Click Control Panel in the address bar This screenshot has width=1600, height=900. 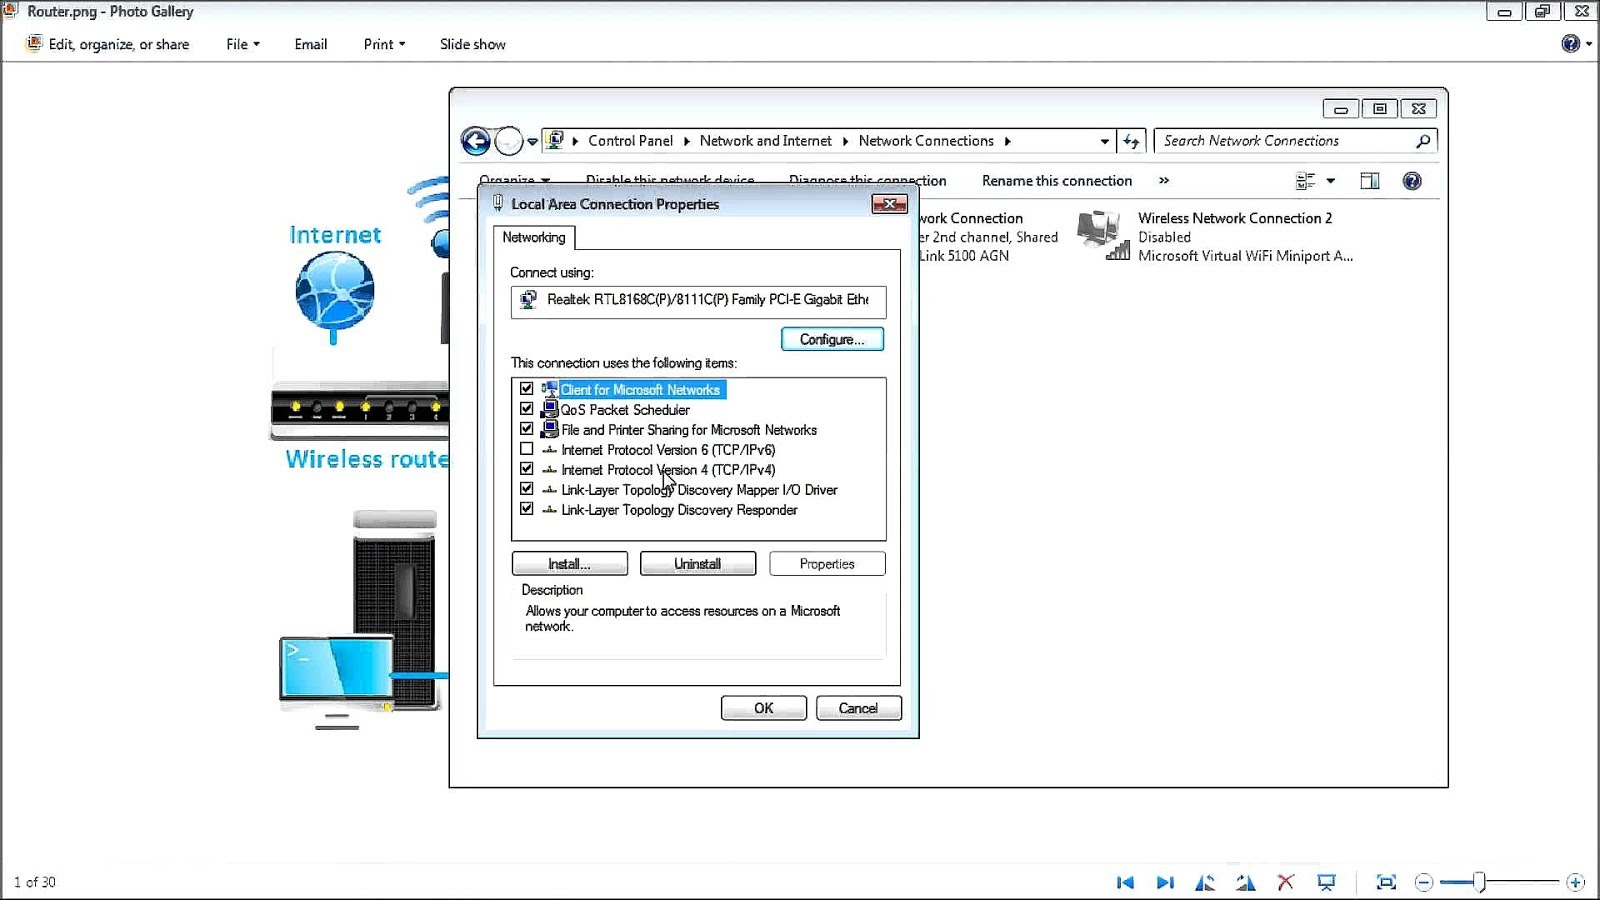(x=631, y=141)
